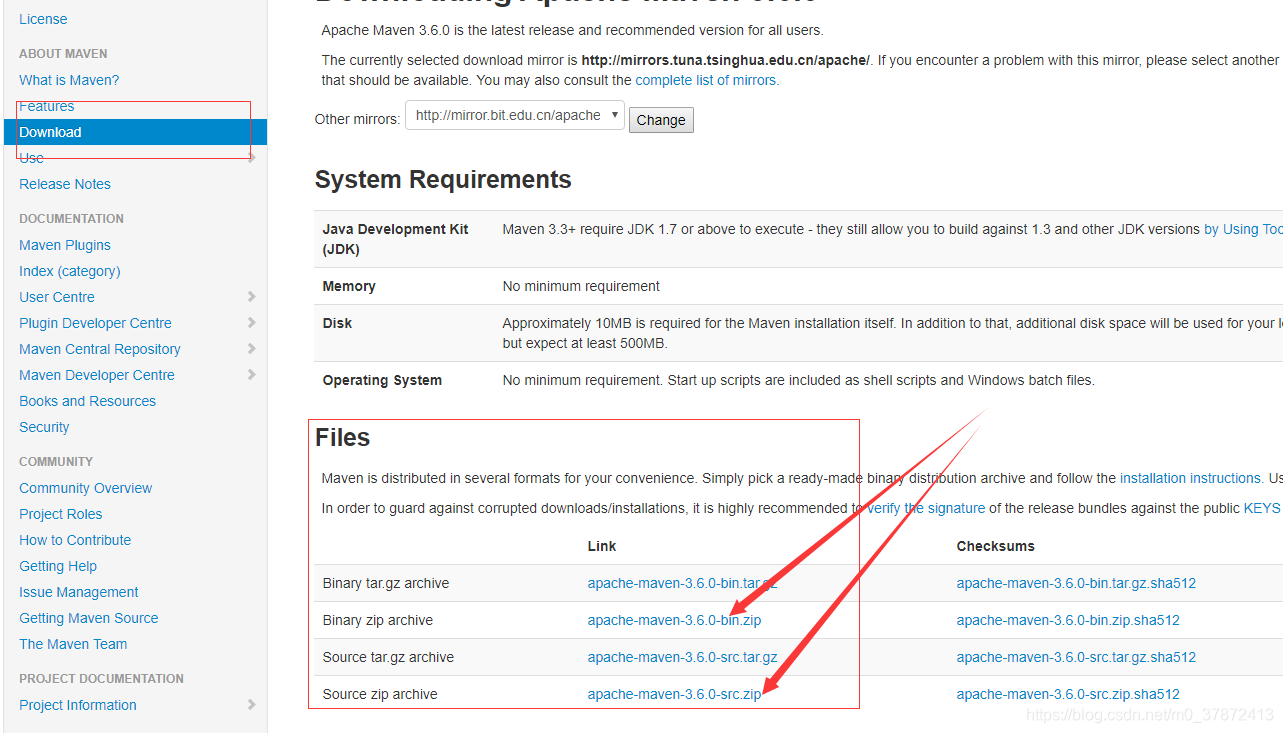Open the Other mirrors dropdown
The width and height of the screenshot is (1283, 733).
point(514,116)
